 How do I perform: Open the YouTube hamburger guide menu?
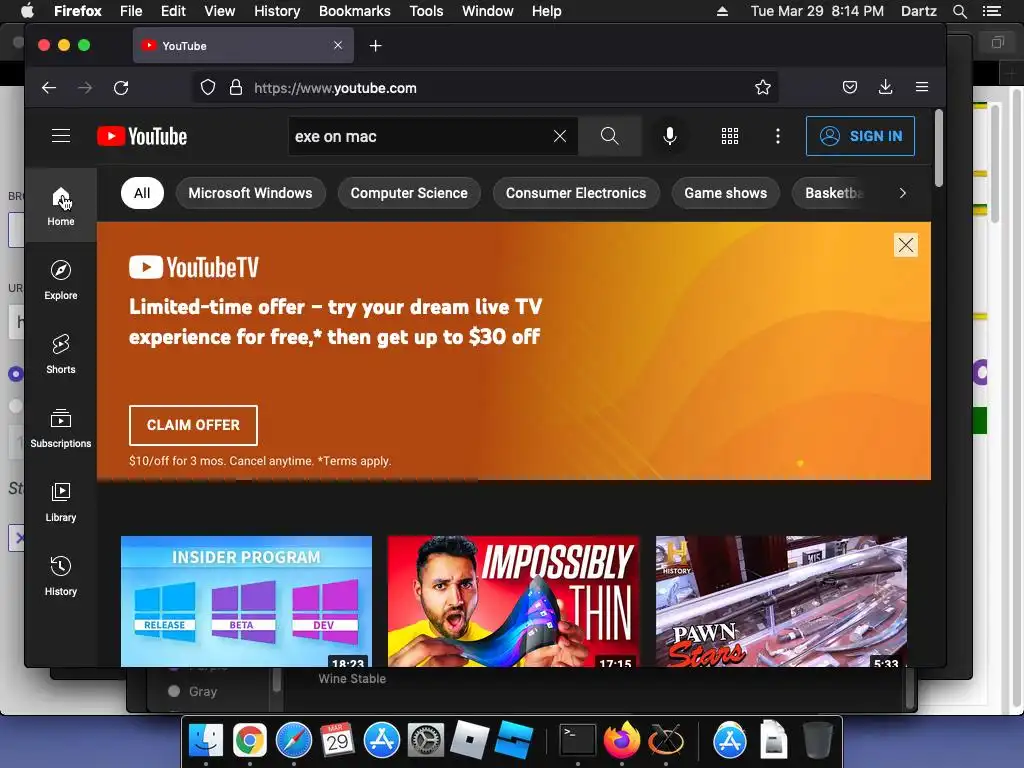coord(61,136)
